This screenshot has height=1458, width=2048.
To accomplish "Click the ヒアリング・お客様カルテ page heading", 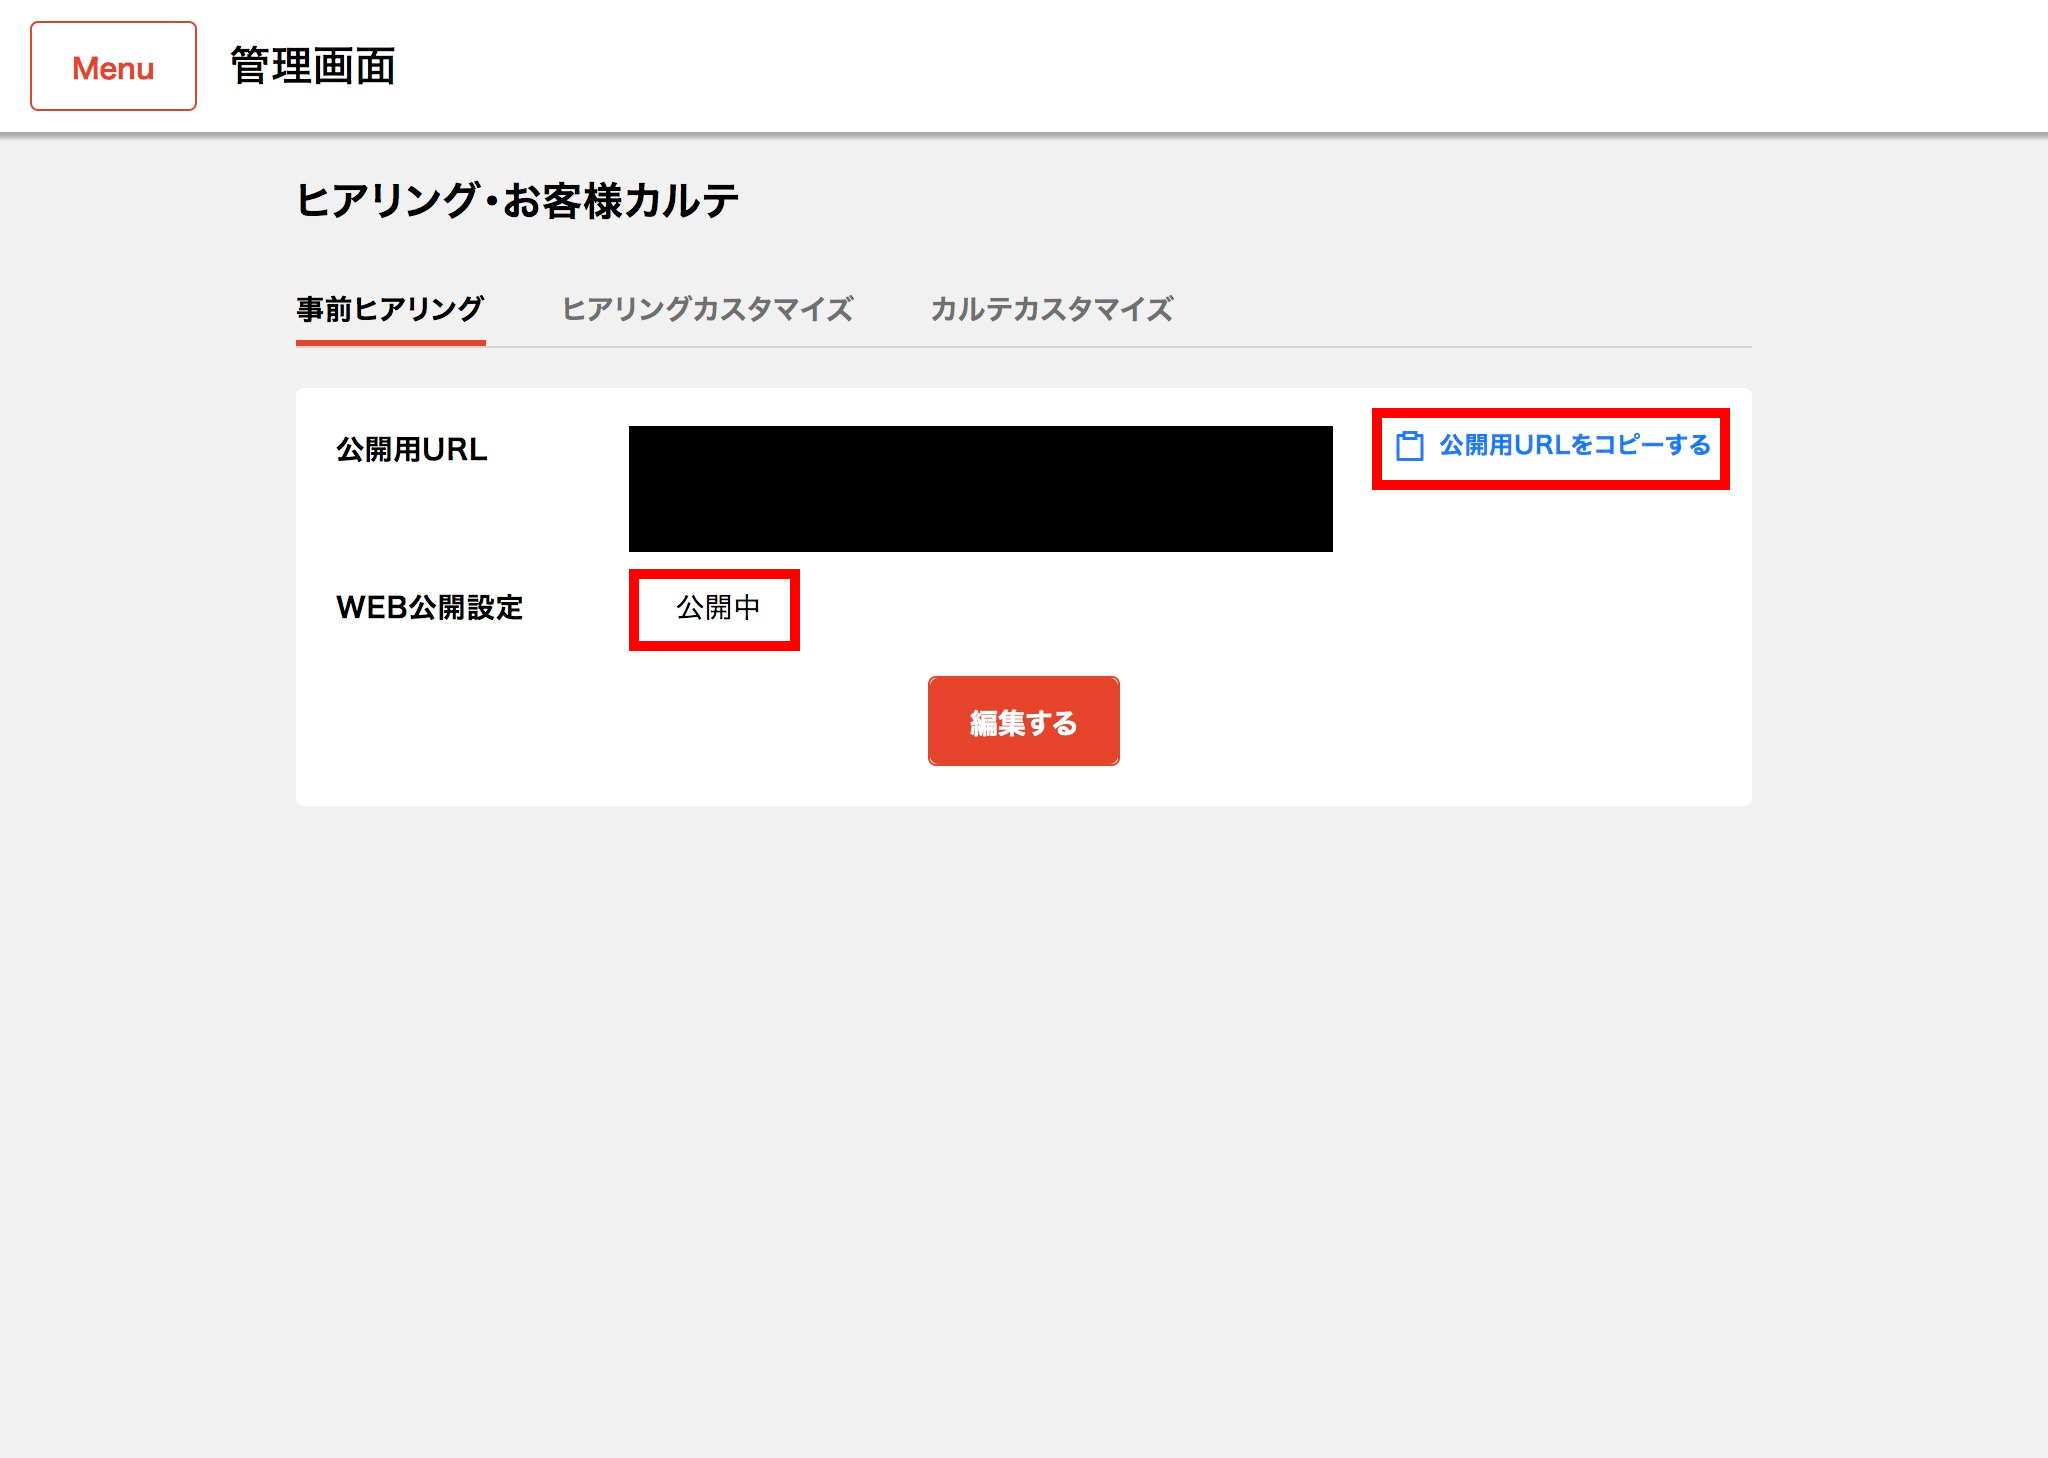I will pyautogui.click(x=518, y=200).
